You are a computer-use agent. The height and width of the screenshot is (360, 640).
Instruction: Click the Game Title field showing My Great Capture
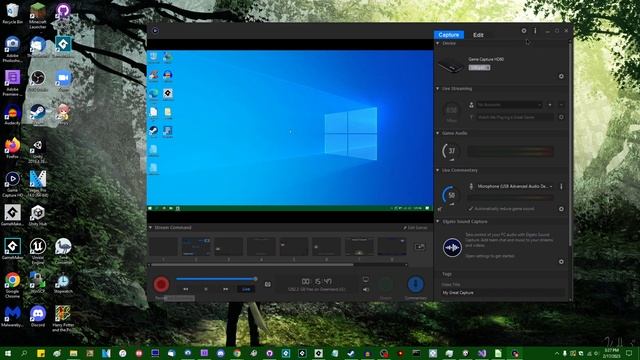tap(504, 293)
